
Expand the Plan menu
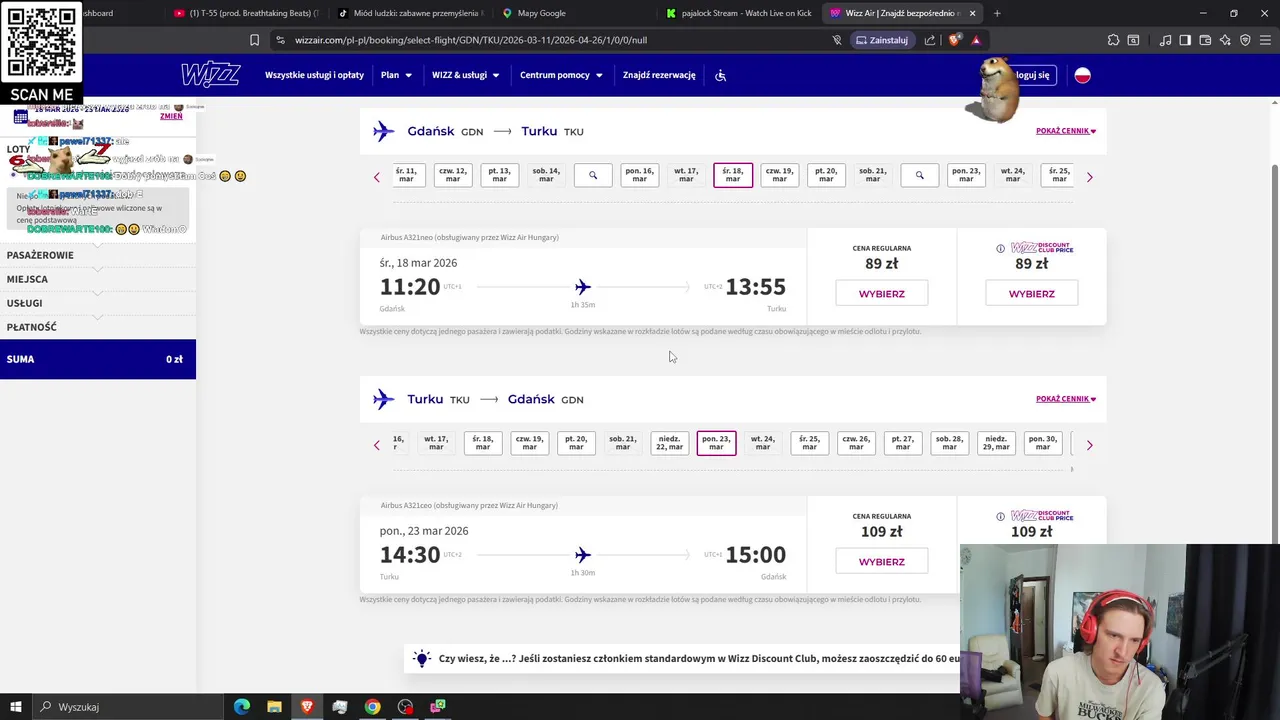click(x=396, y=75)
